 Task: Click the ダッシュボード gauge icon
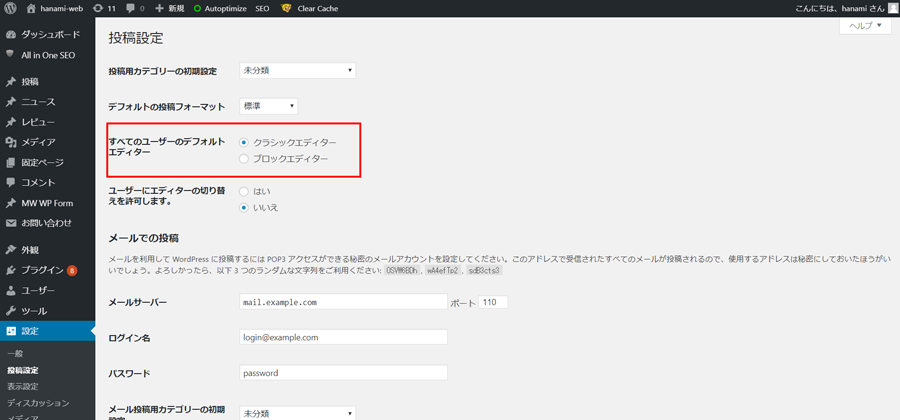tap(10, 34)
